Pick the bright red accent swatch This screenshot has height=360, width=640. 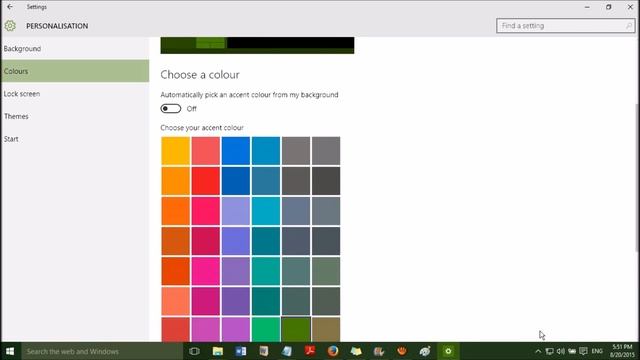click(x=206, y=181)
